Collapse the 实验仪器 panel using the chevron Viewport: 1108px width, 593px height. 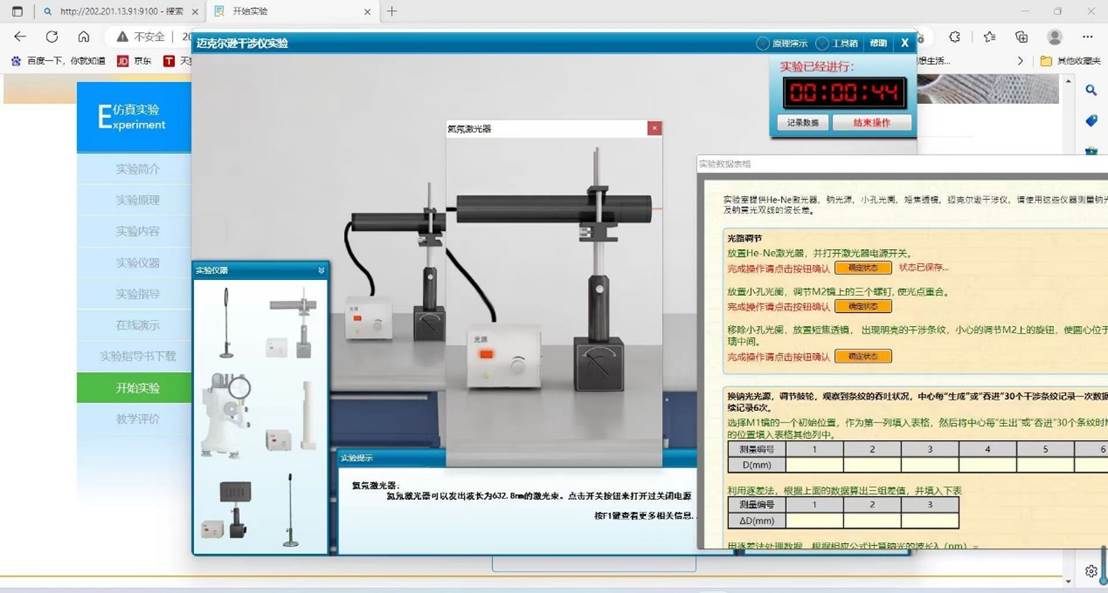[x=321, y=270]
